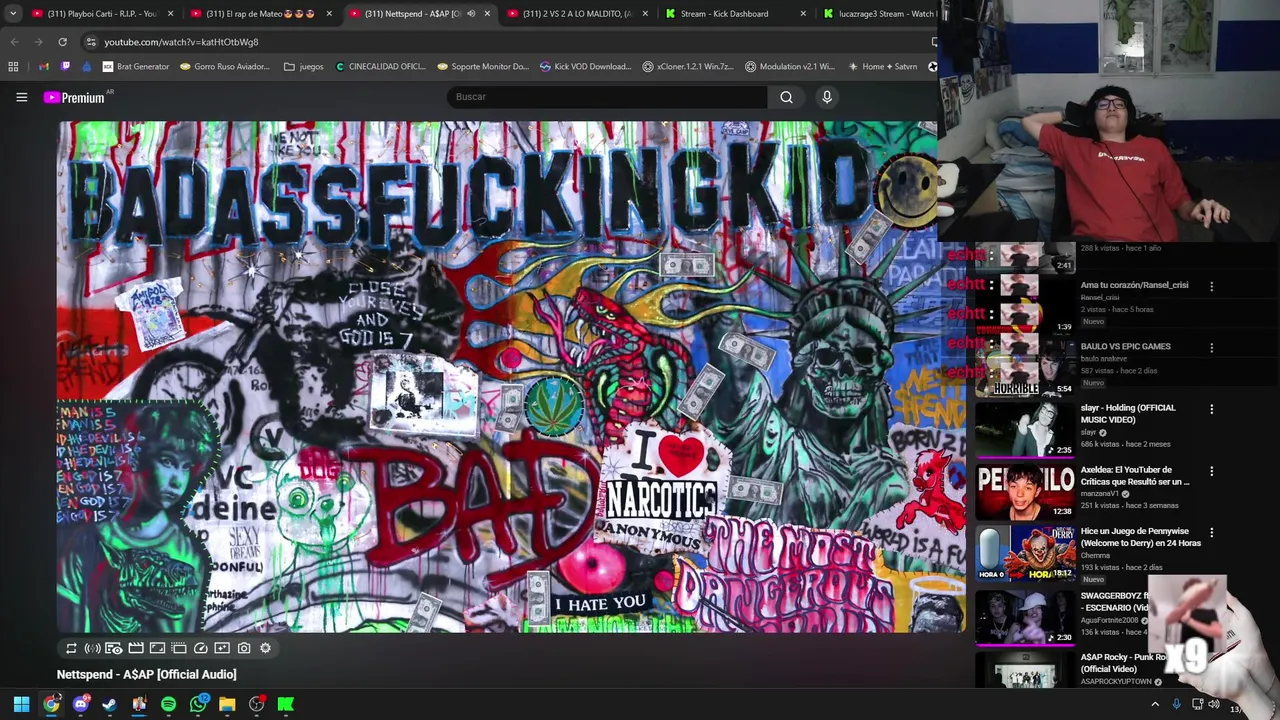1280x720 pixels.
Task: Open options for BAULO VS EPIC GAMES
Action: point(1211,348)
